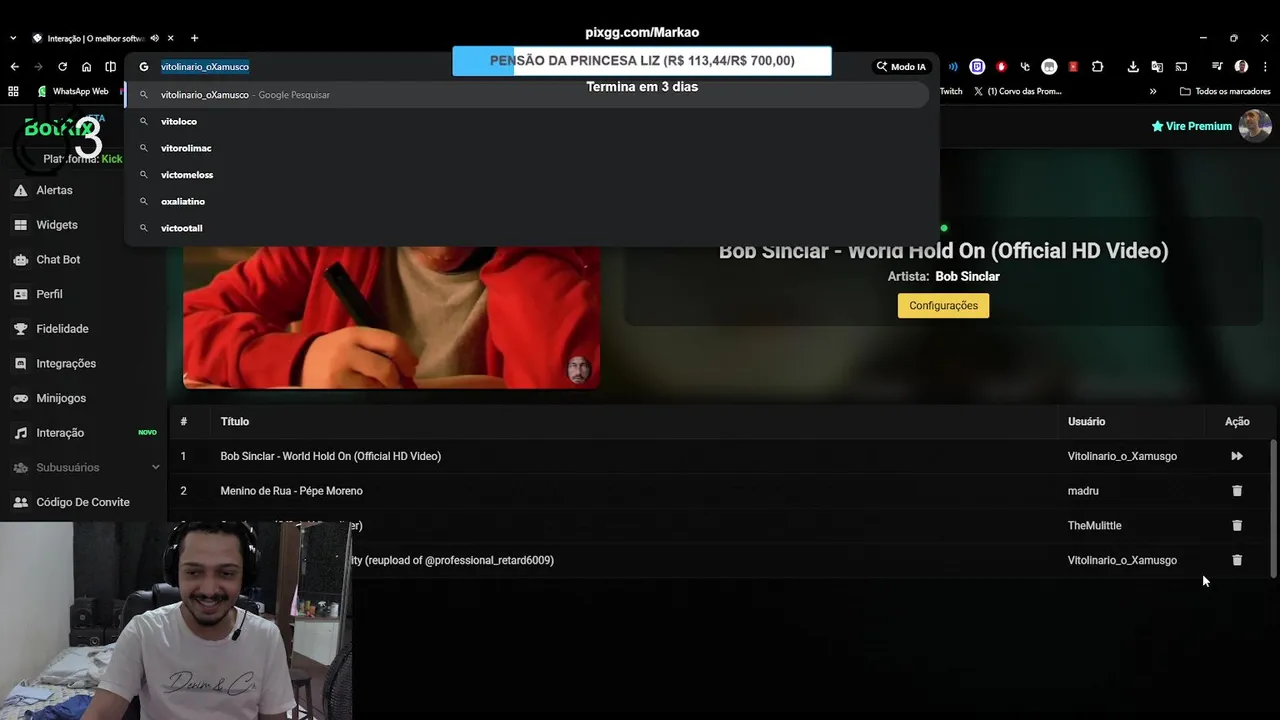Viewport: 1280px width, 720px height.
Task: Go back with the browser back arrow
Action: click(14, 67)
